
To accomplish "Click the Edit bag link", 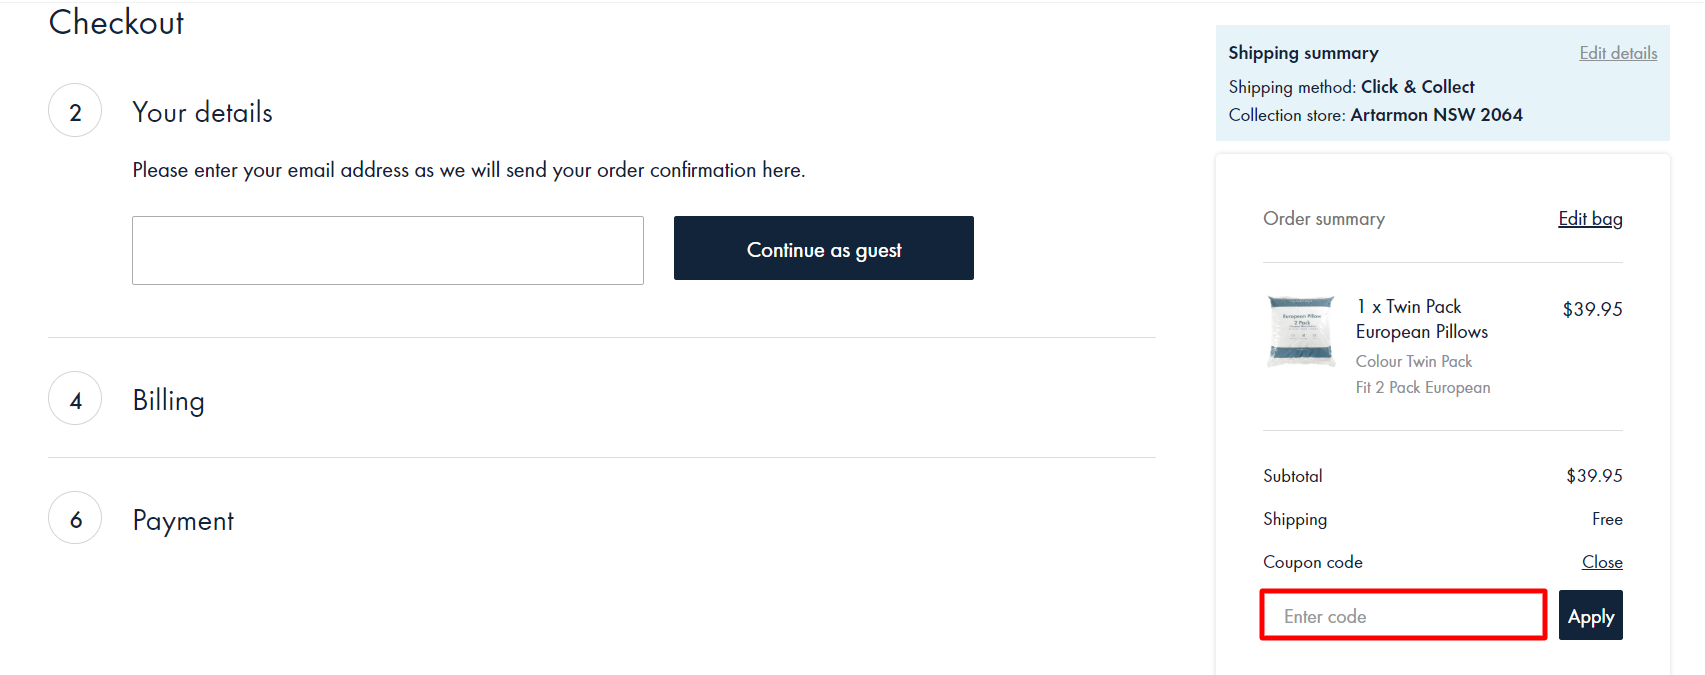I will tap(1590, 218).
